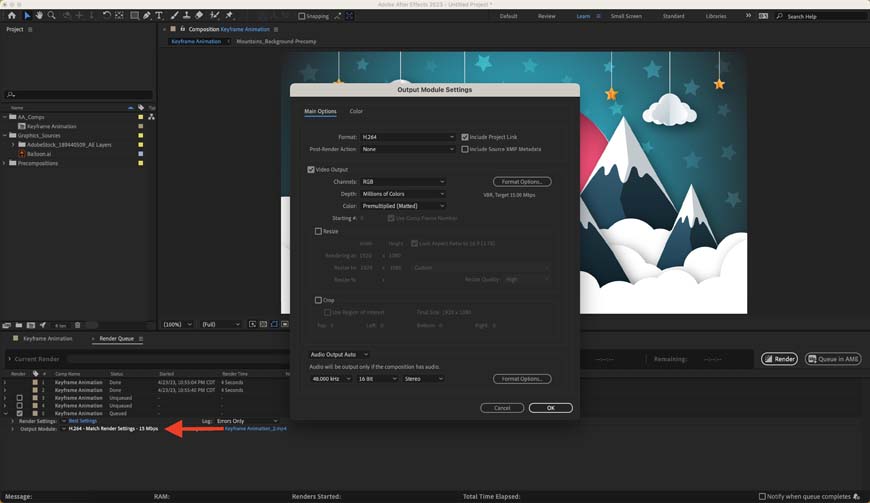Click OK in Output Module Settings
870x503 pixels.
550,408
